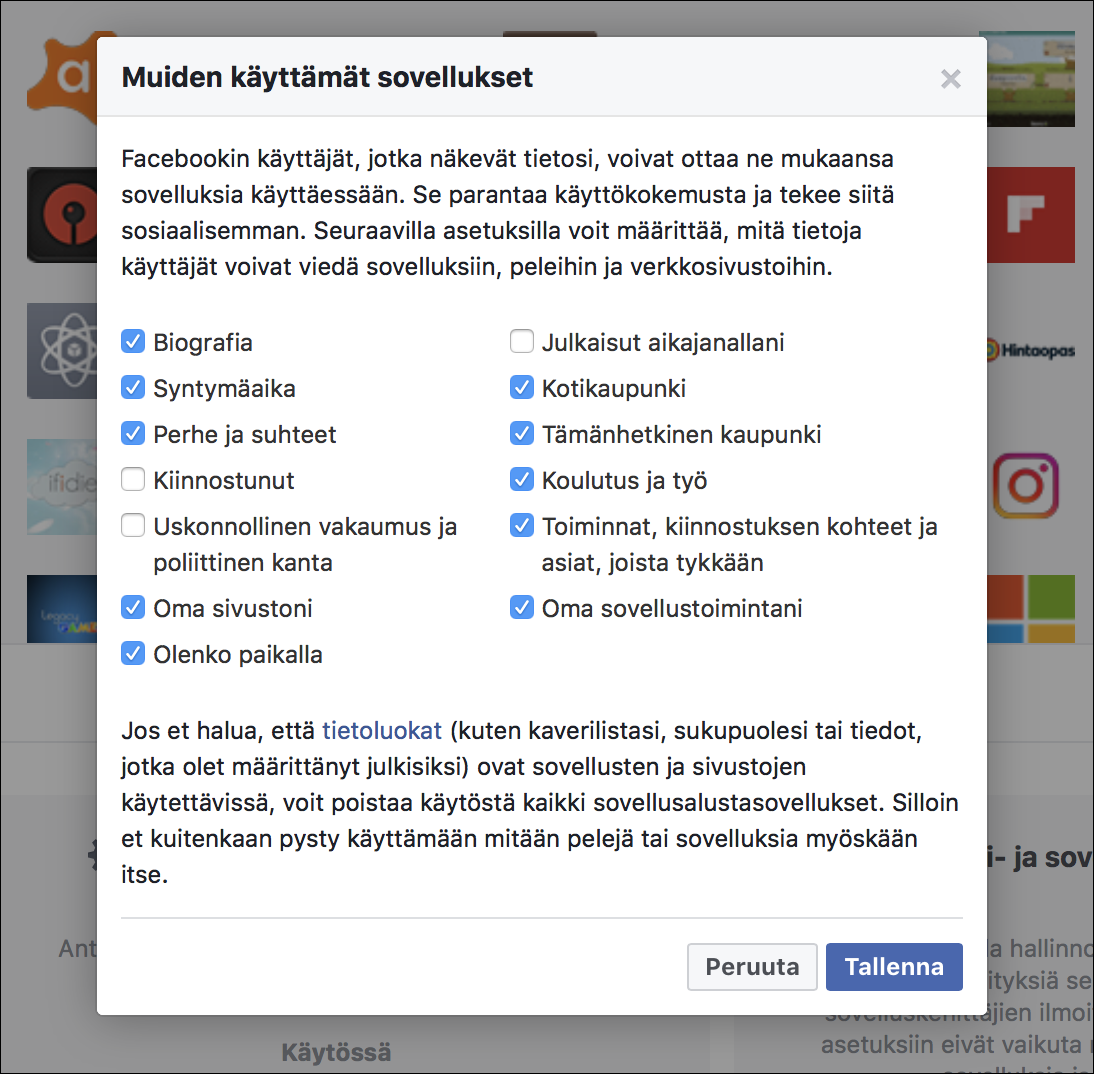Enable the Kiinnostunut checkbox

tap(133, 480)
